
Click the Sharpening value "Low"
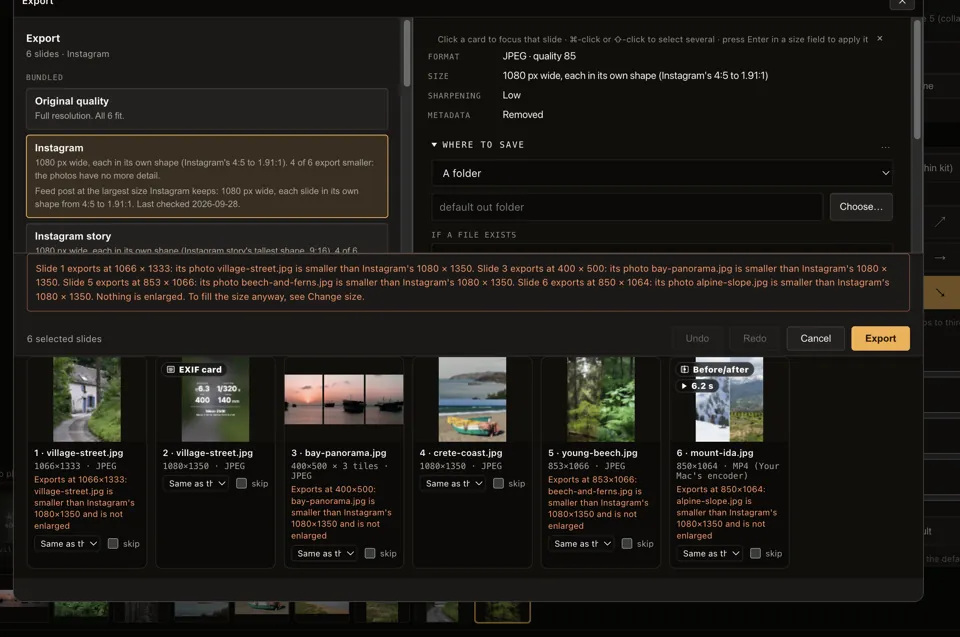512,96
